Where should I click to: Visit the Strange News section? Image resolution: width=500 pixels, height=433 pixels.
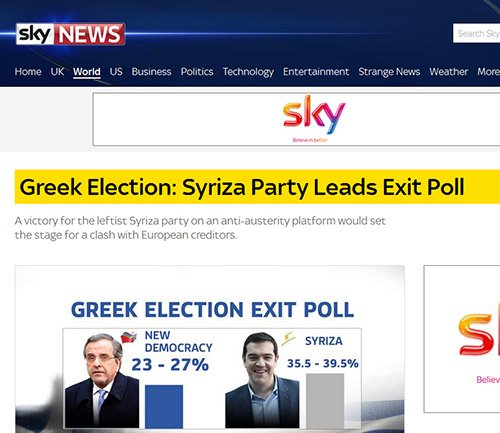point(389,72)
